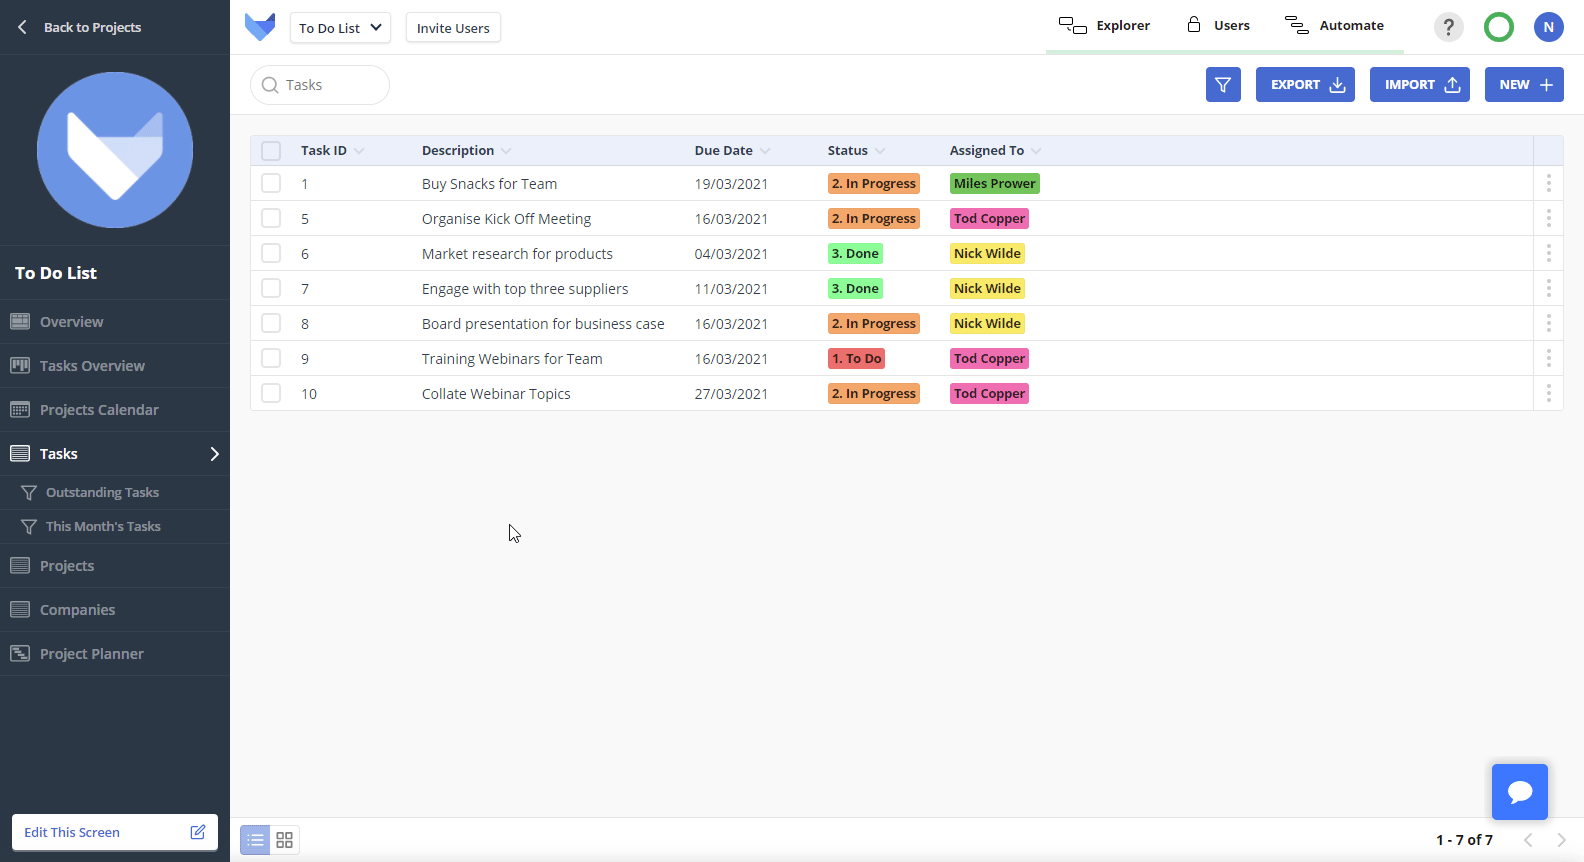Click the IMPORT button
This screenshot has width=1584, height=862.
click(x=1420, y=85)
